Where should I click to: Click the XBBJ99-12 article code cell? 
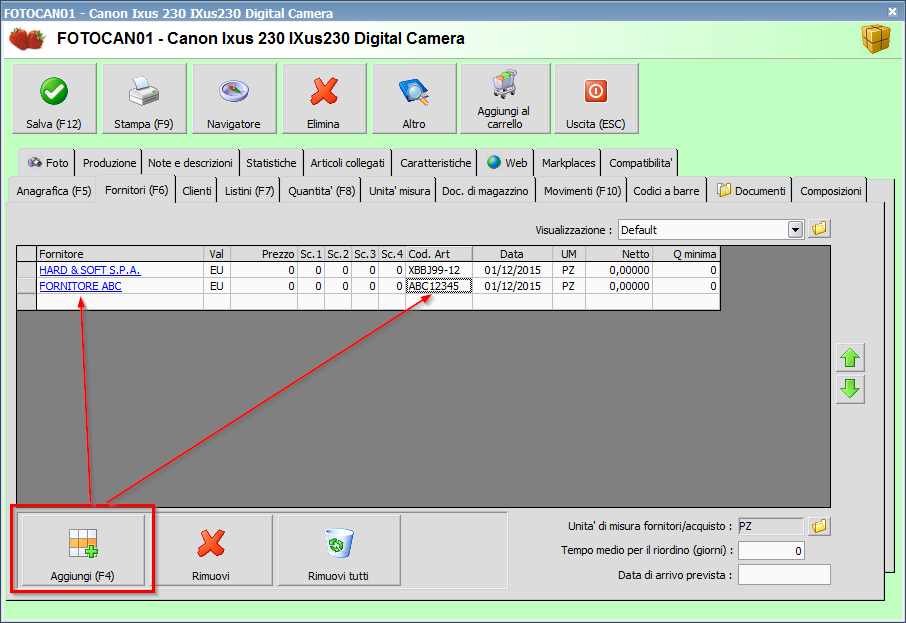point(439,270)
